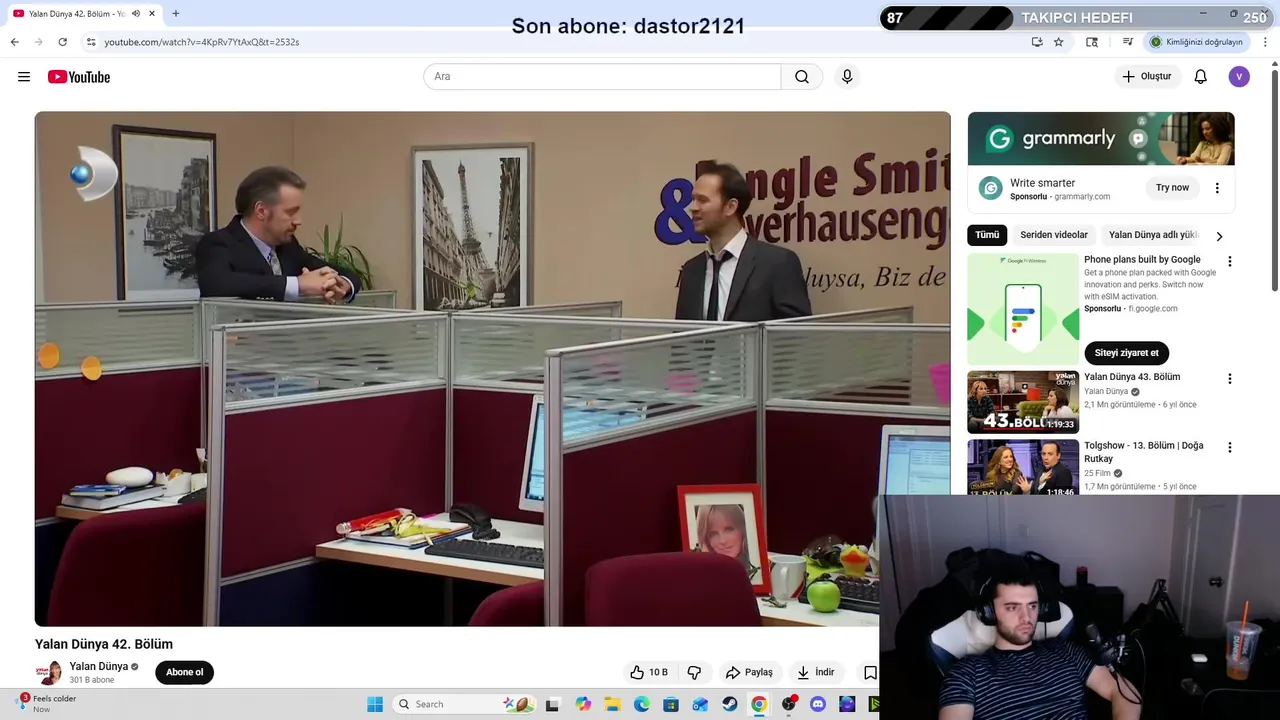Image resolution: width=1280 pixels, height=720 pixels.
Task: Open options for Grammarly ad
Action: [x=1217, y=188]
